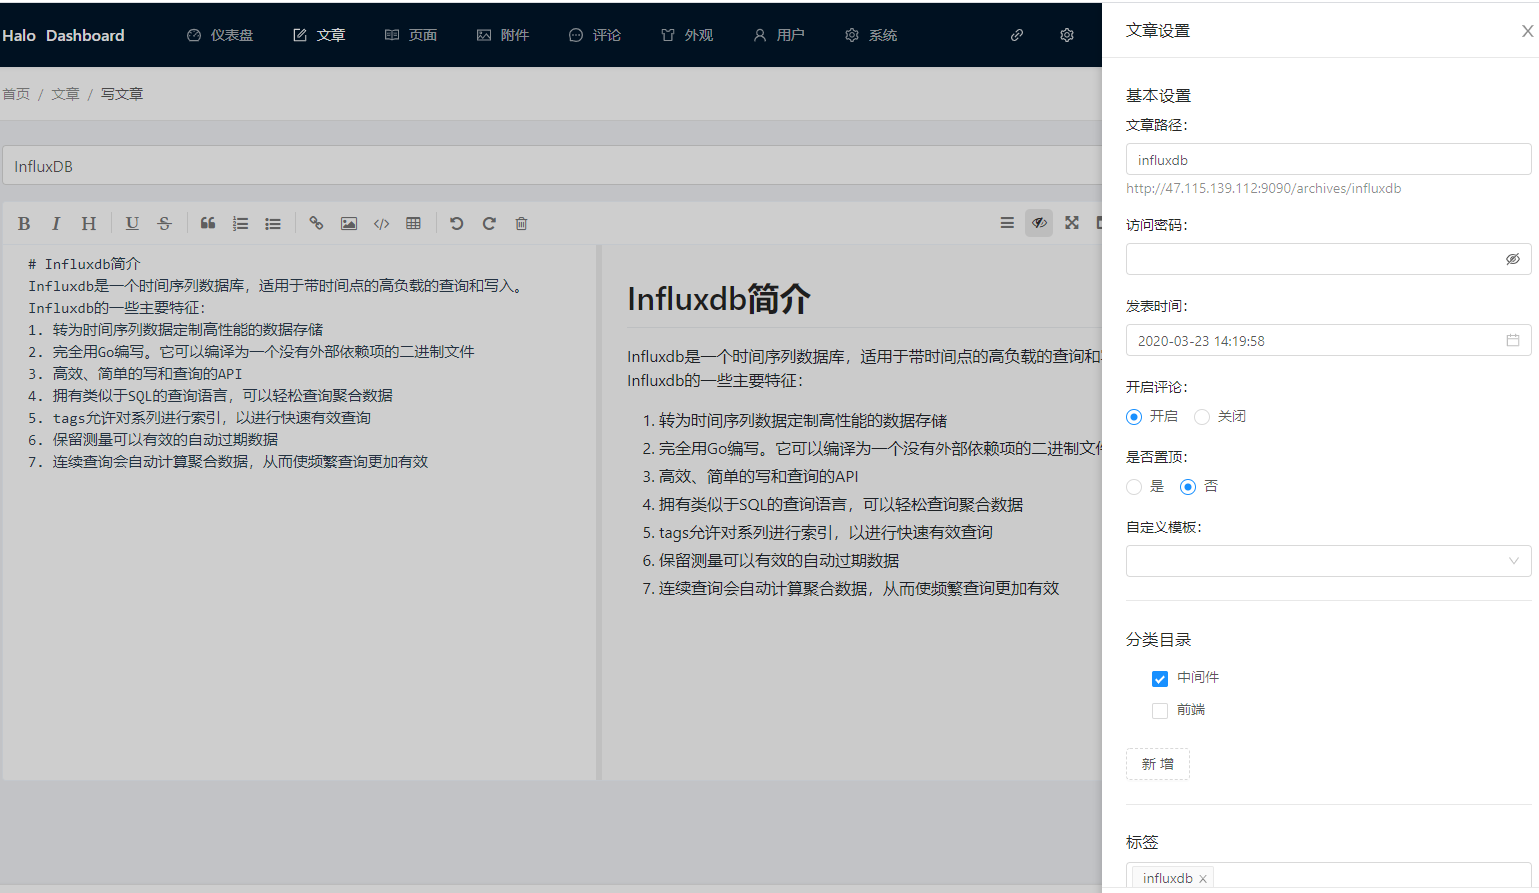Image resolution: width=1539 pixels, height=893 pixels.
Task: Expand the 自定义模板 dropdown
Action: pyautogui.click(x=1329, y=561)
